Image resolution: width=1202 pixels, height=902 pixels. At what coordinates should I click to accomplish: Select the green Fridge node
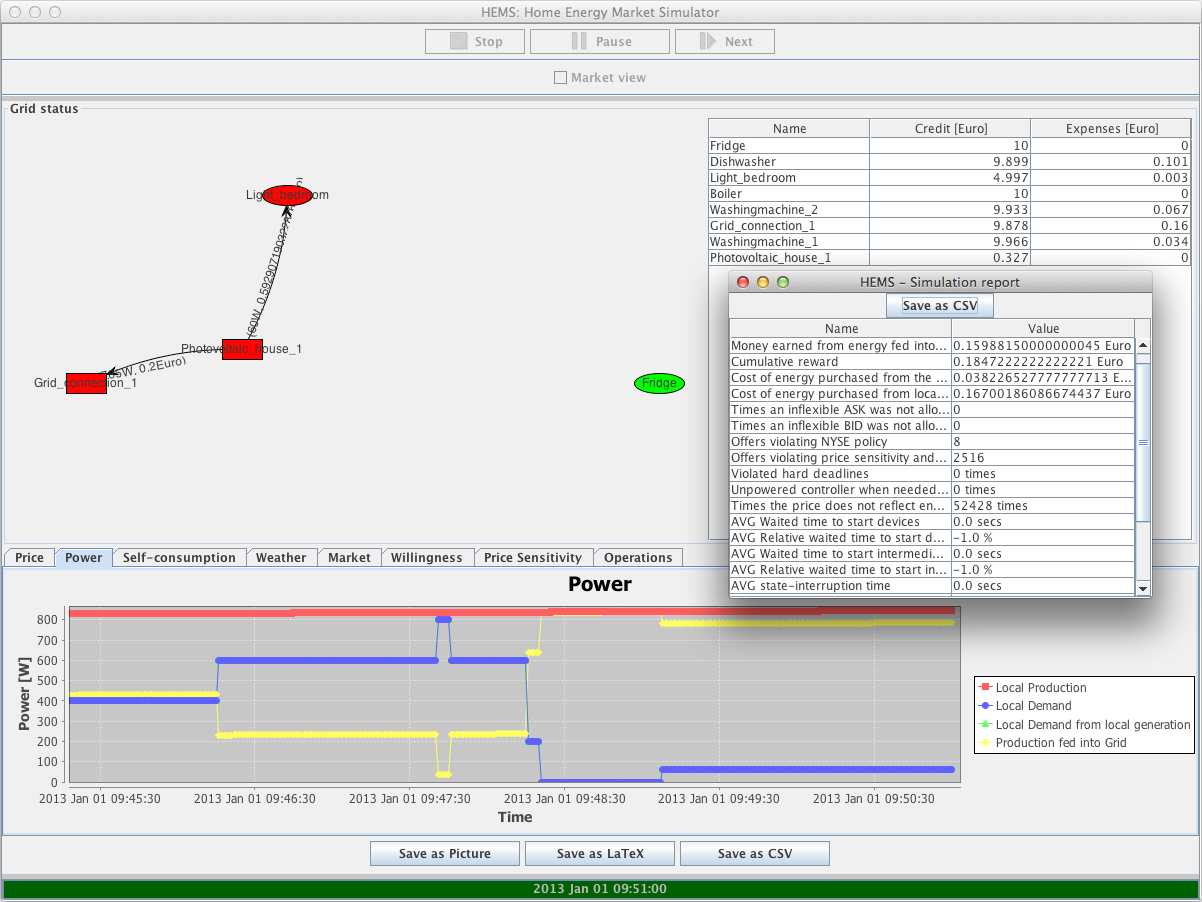coord(659,383)
